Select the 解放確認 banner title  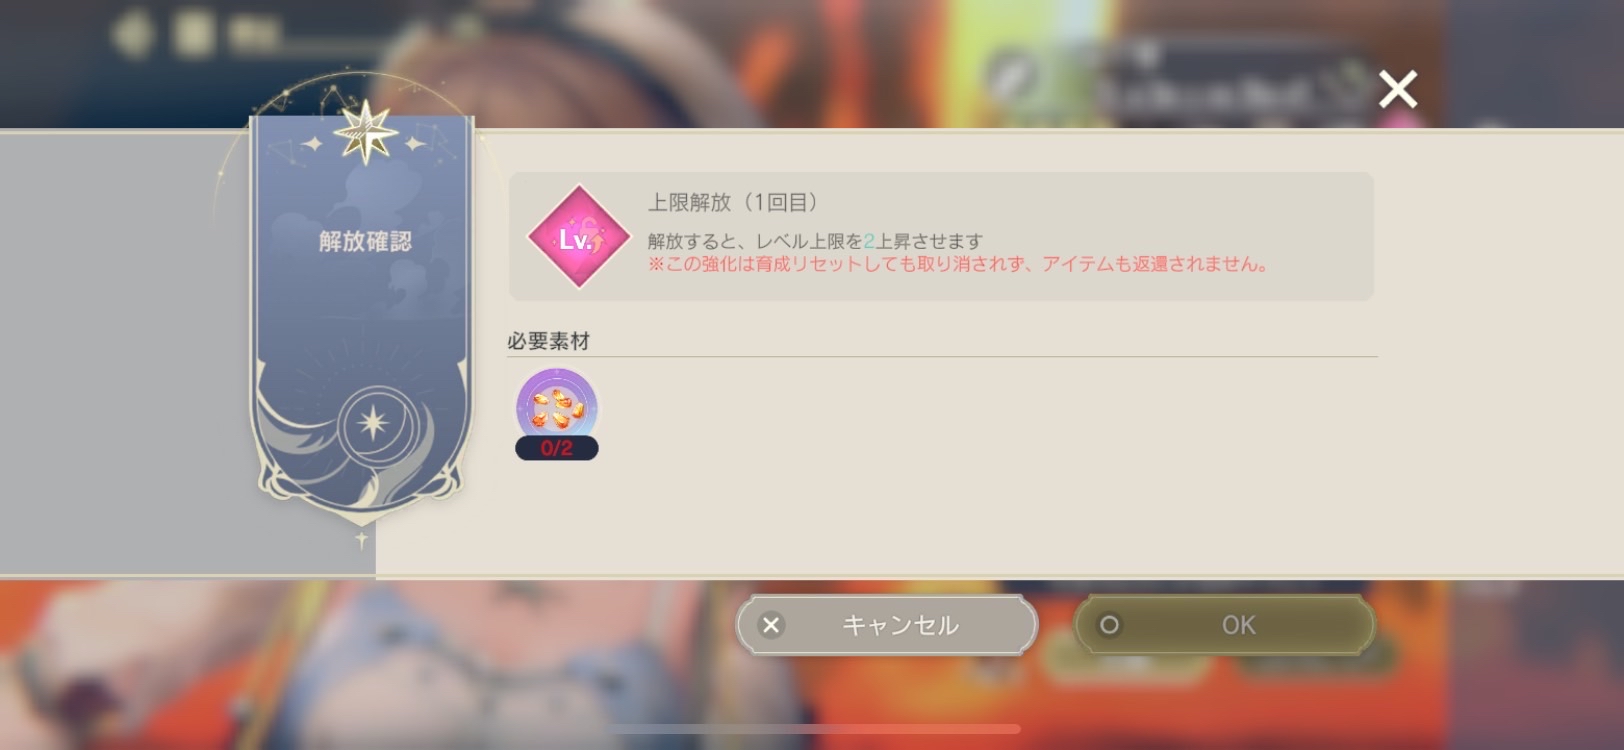point(365,241)
